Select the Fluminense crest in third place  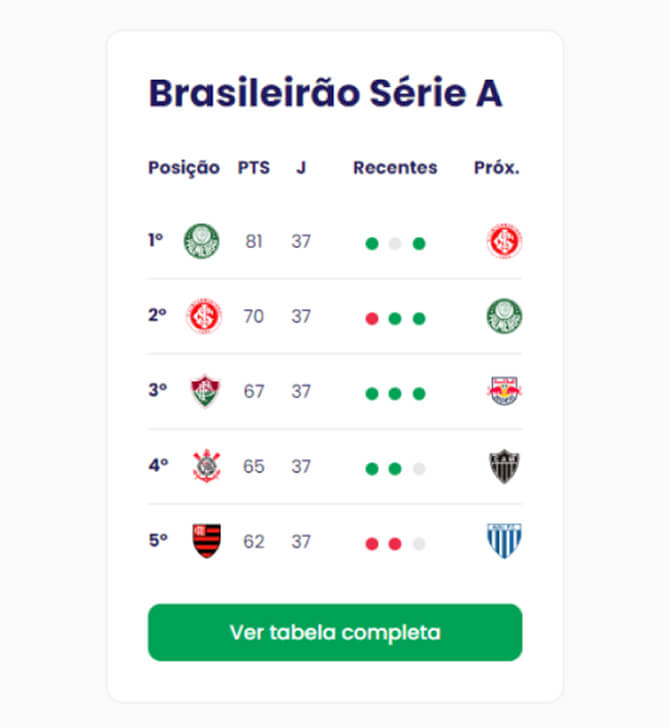tap(205, 391)
